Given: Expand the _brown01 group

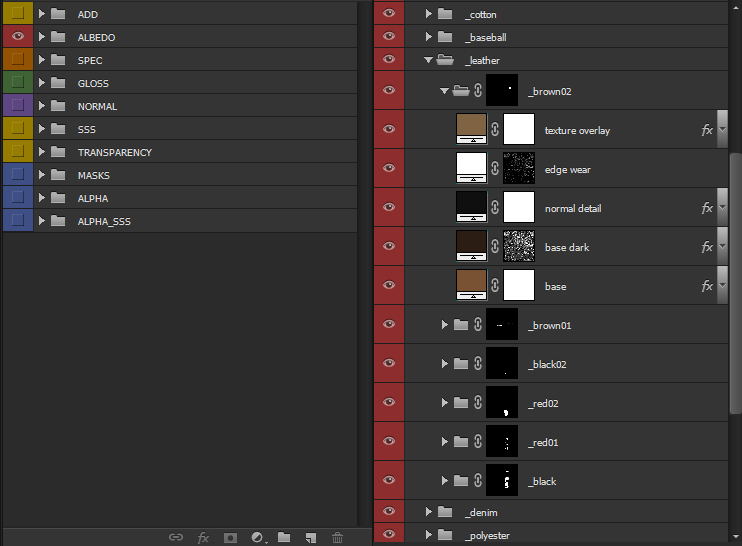Looking at the screenshot, I should click(x=445, y=324).
